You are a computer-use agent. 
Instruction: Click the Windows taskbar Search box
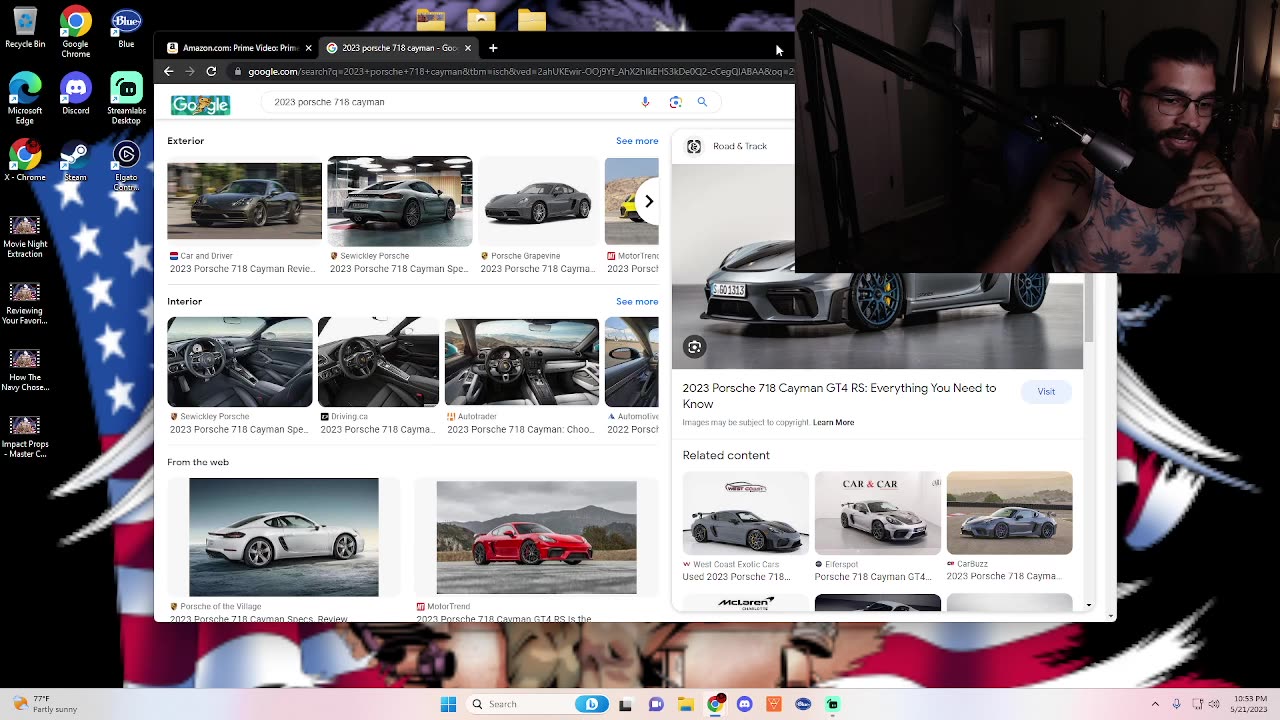[538, 704]
